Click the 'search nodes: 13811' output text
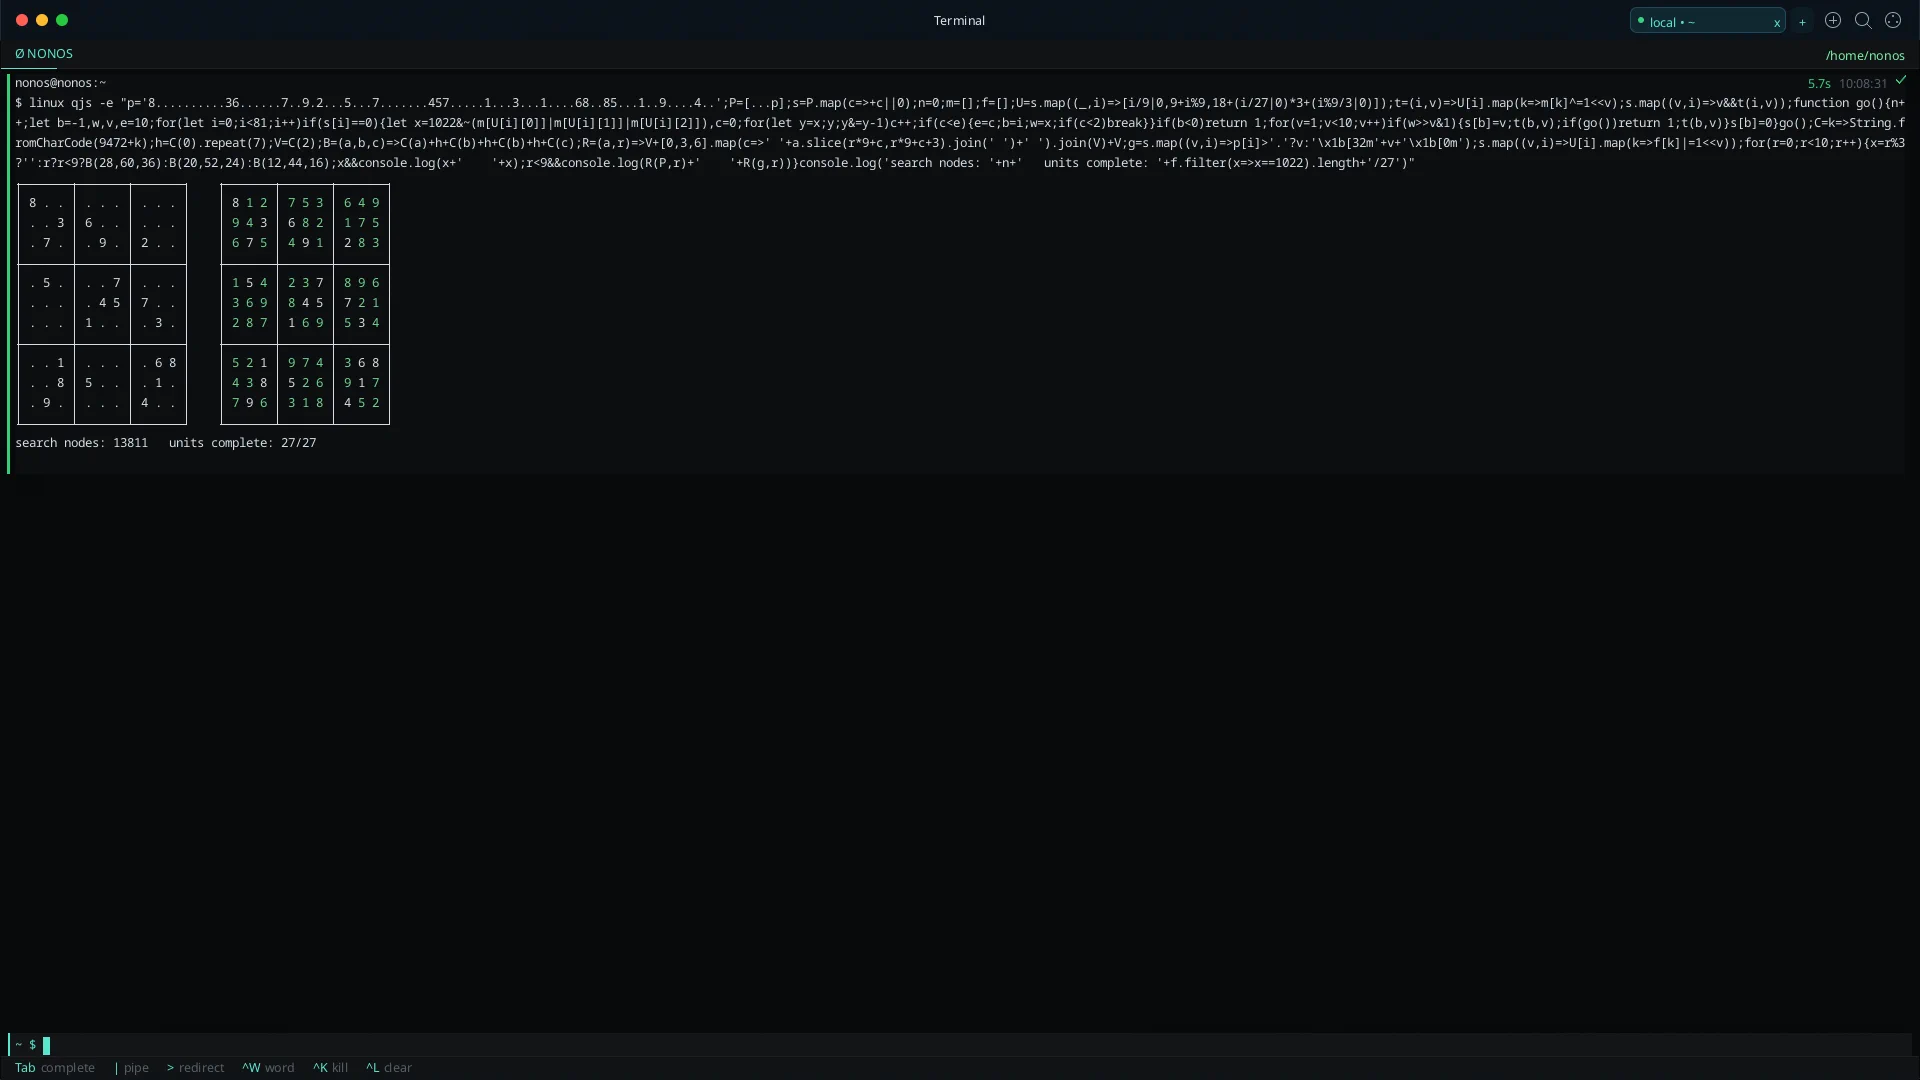Image resolution: width=1920 pixels, height=1080 pixels. click(81, 443)
